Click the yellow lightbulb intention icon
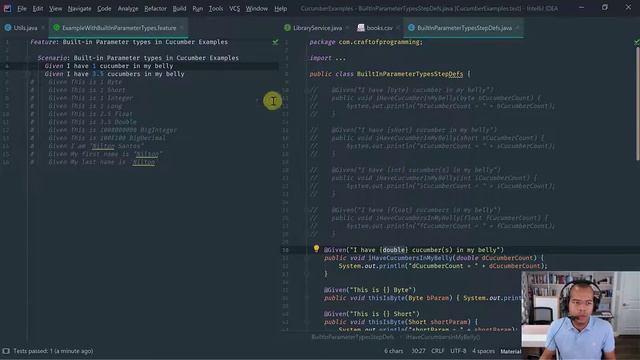 pyautogui.click(x=316, y=249)
